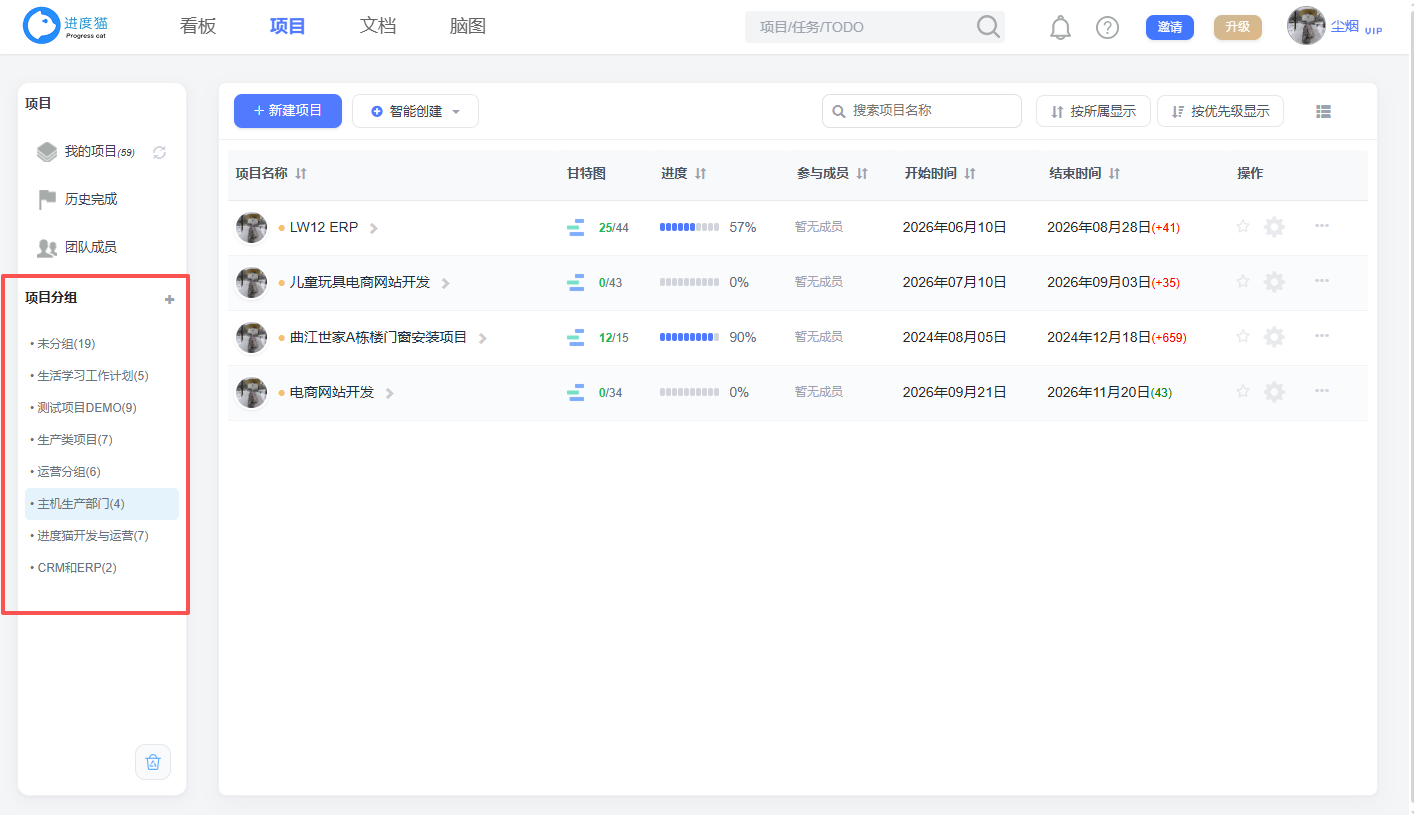
Task: Open the notifications bell
Action: 1060,27
